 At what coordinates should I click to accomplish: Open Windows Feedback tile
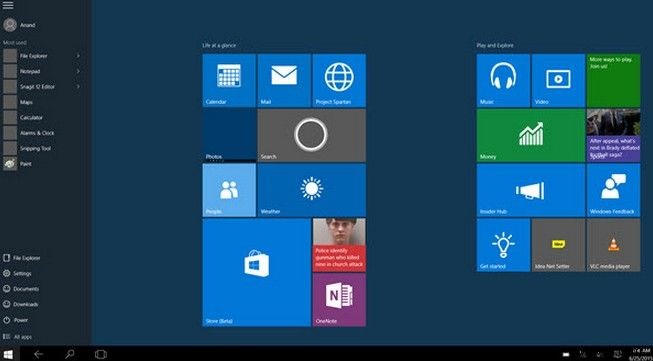pos(613,190)
